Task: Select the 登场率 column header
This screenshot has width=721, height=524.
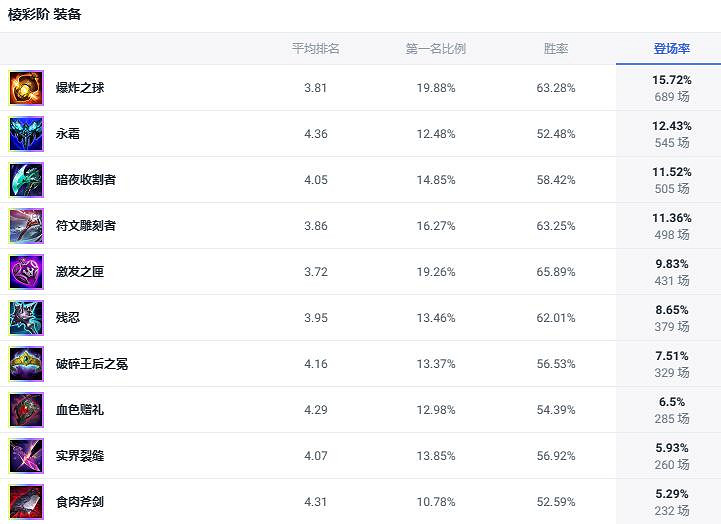Action: [x=671, y=48]
